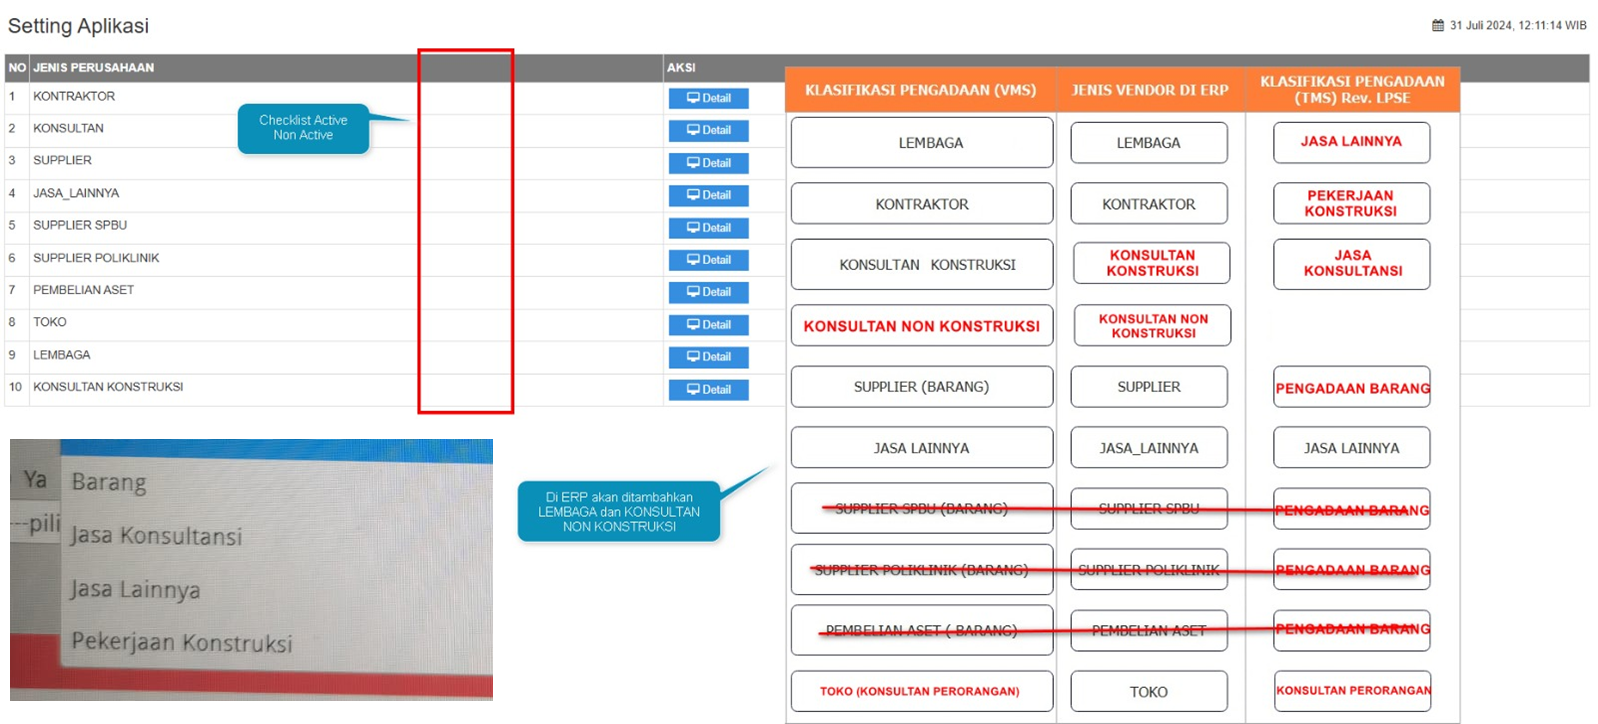Click the KLASIFIKASI PENGADAAN (TMS) Rev. LPSE header

(x=1352, y=90)
